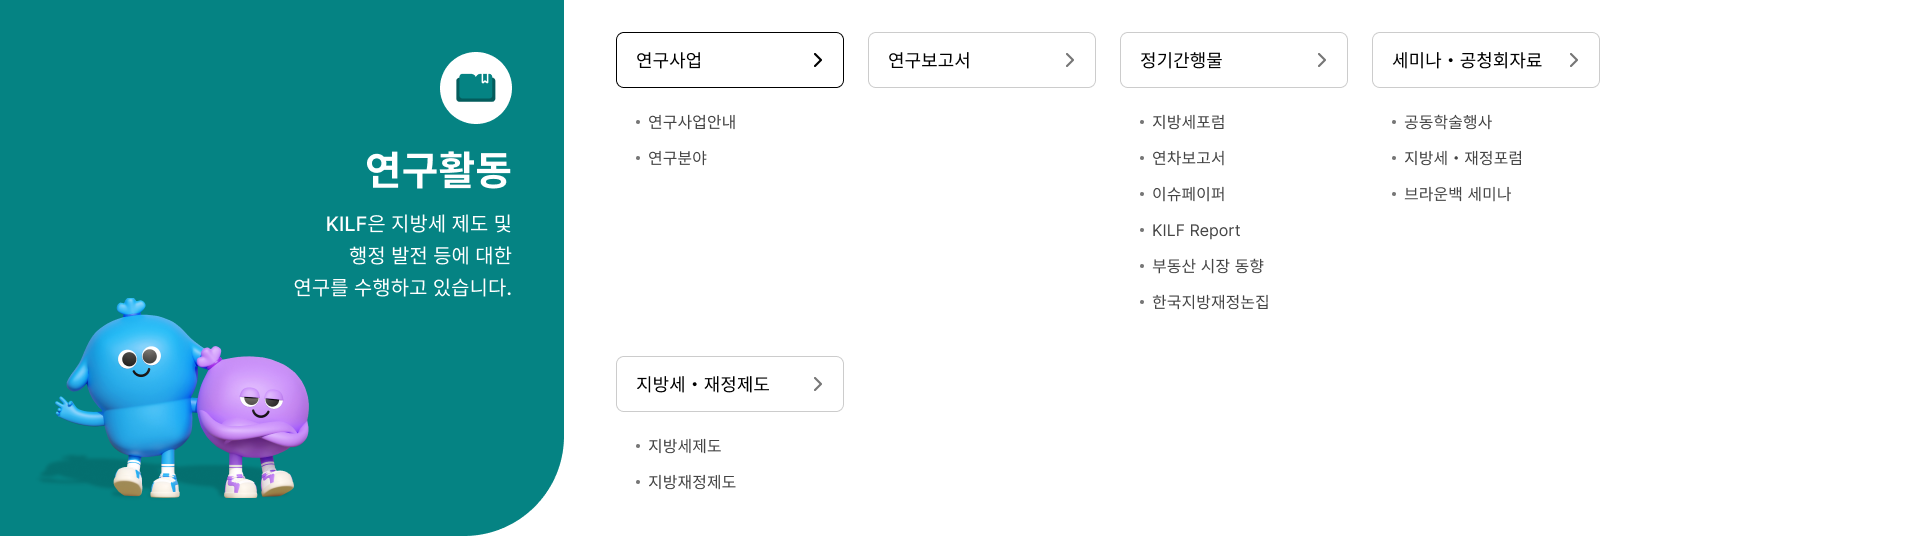Go to 연구사업안내 page

tap(691, 122)
